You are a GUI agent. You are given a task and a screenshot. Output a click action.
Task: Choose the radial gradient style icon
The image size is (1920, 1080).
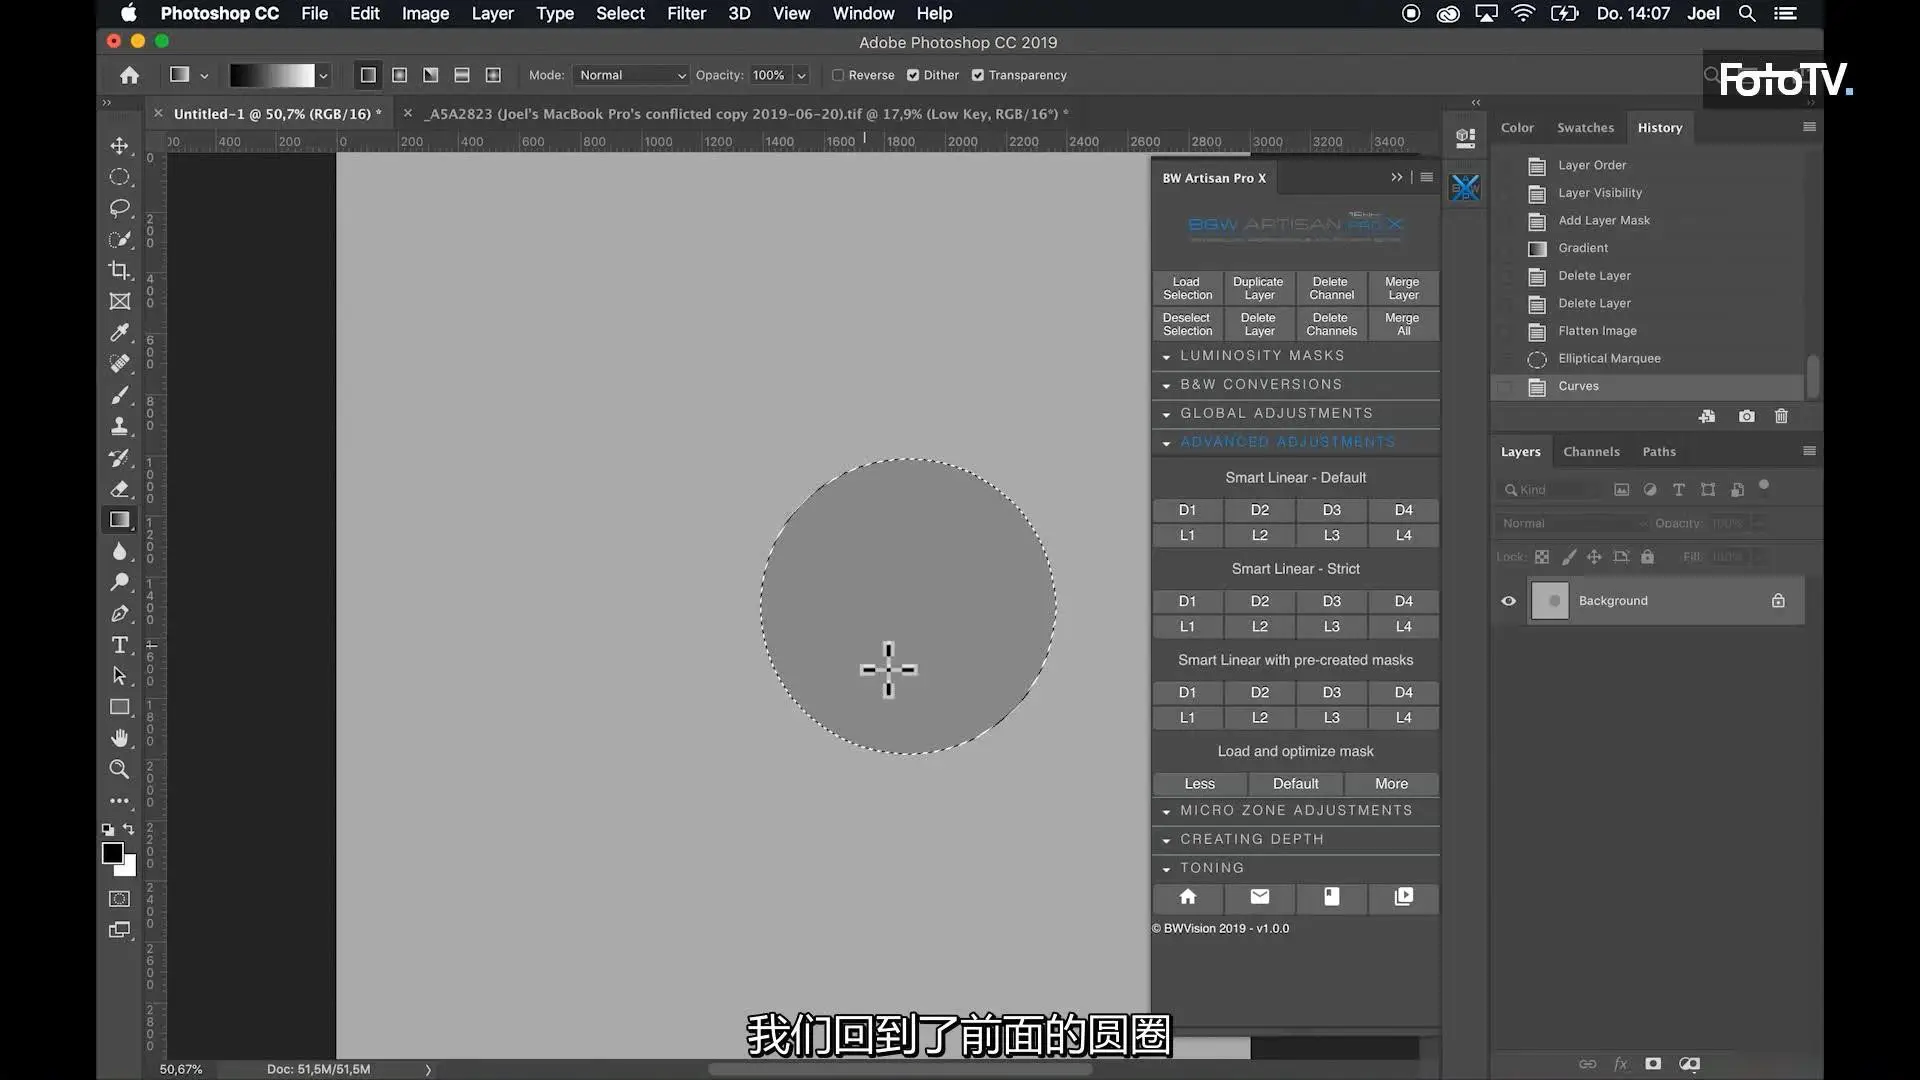click(399, 75)
